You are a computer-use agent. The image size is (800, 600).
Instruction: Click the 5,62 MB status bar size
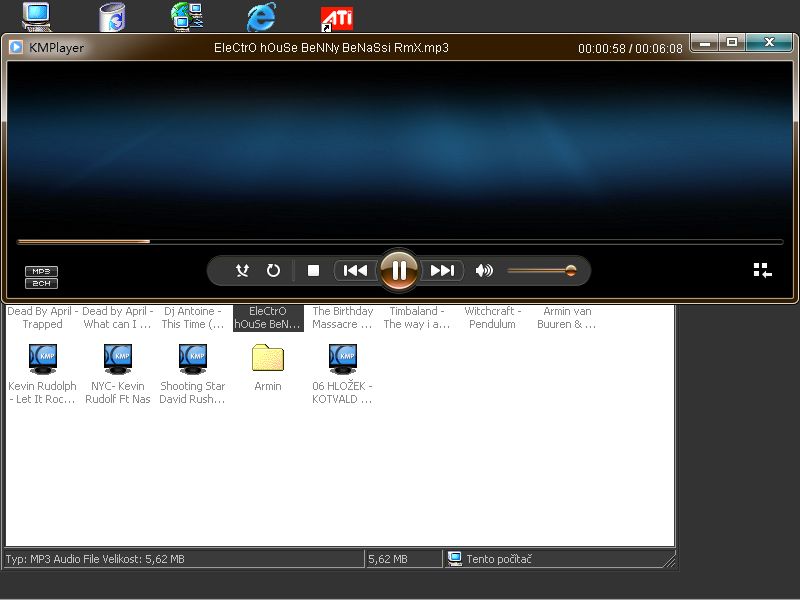pos(388,559)
